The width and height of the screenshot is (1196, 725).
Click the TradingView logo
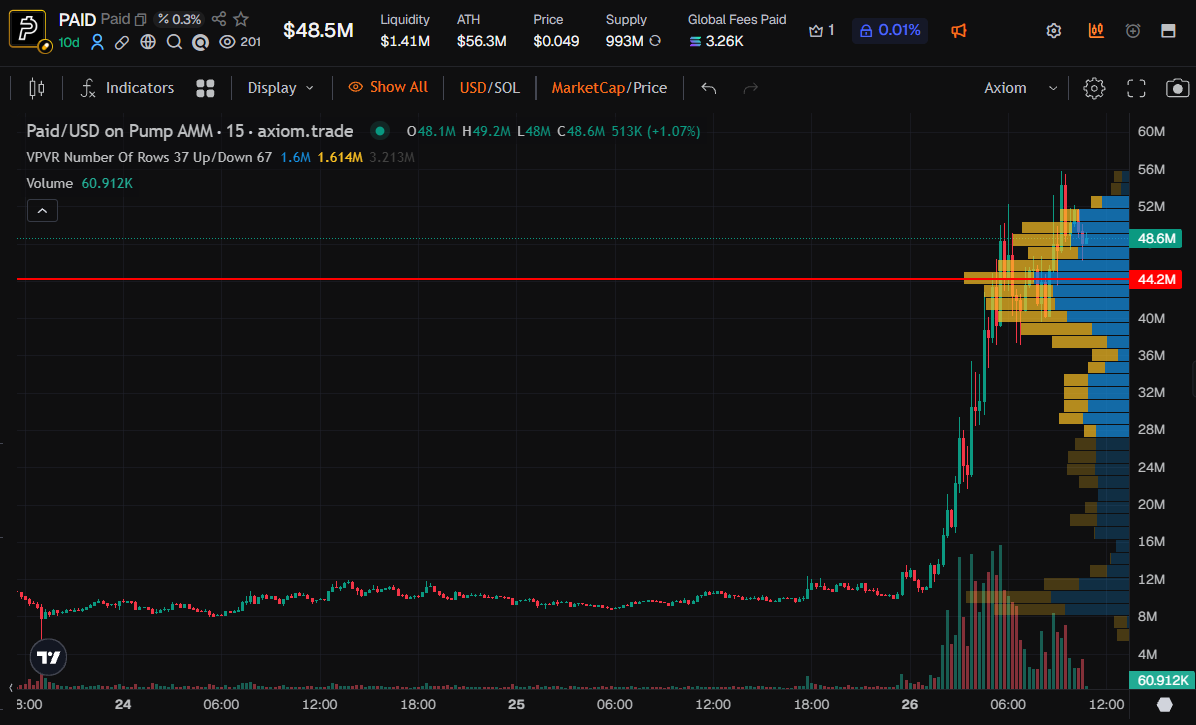pos(48,657)
